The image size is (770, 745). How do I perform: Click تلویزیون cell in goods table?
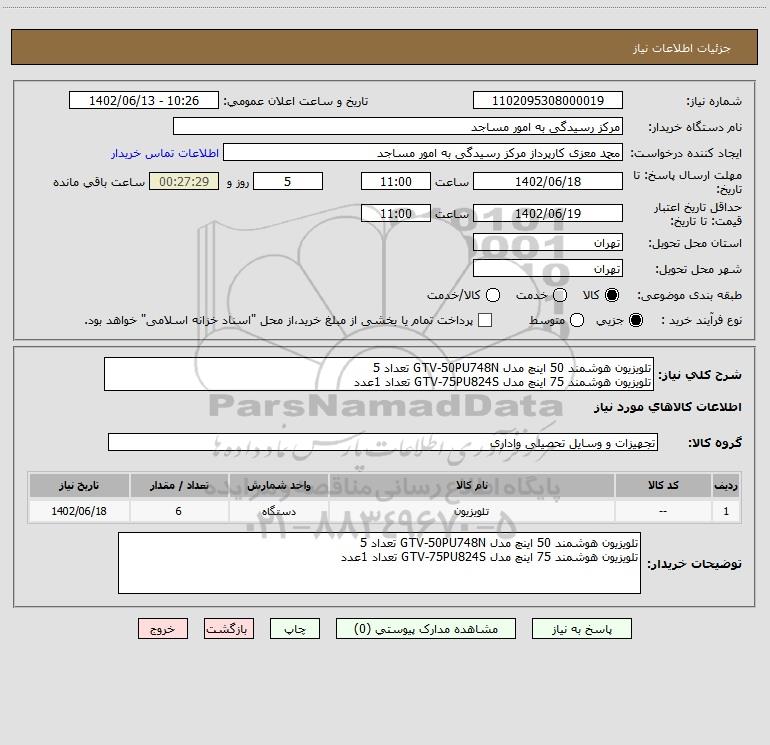pyautogui.click(x=471, y=511)
